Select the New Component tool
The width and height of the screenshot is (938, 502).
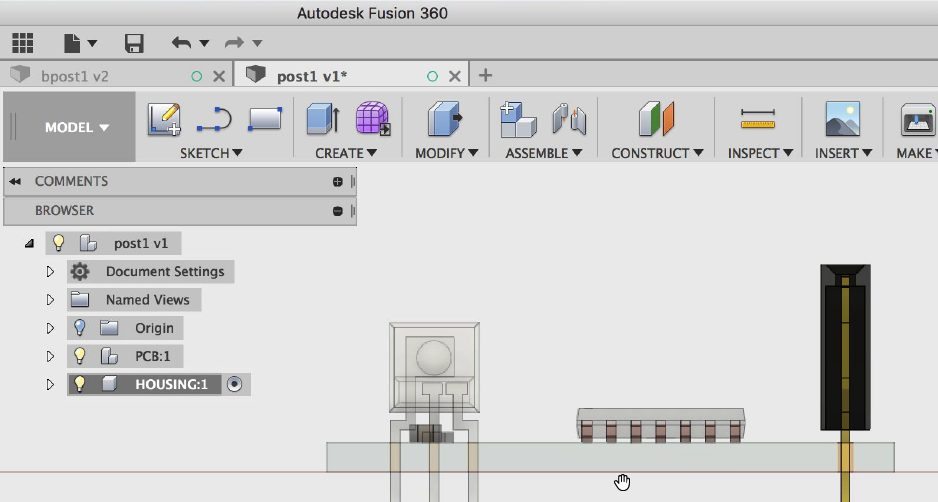pyautogui.click(x=517, y=119)
